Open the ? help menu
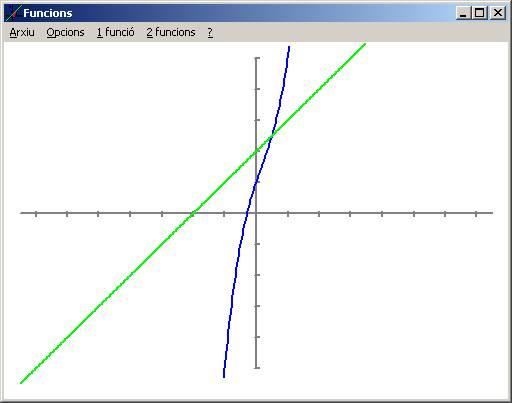Screen dimensions: 512x403 (210, 32)
